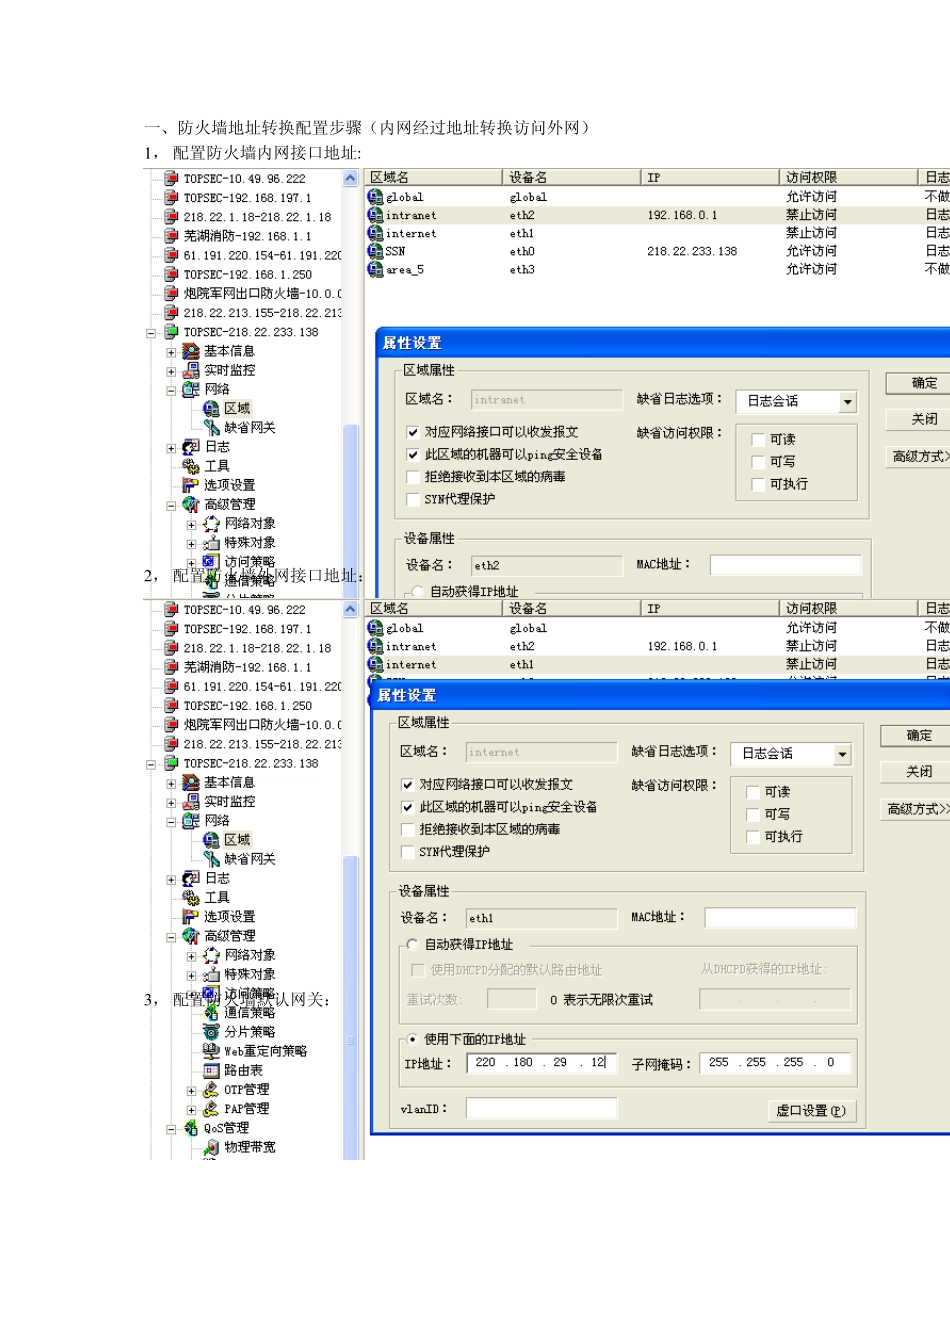Enable SYN代理保护 in the intranet zone dialog
The width and height of the screenshot is (950, 1344).
413,499
